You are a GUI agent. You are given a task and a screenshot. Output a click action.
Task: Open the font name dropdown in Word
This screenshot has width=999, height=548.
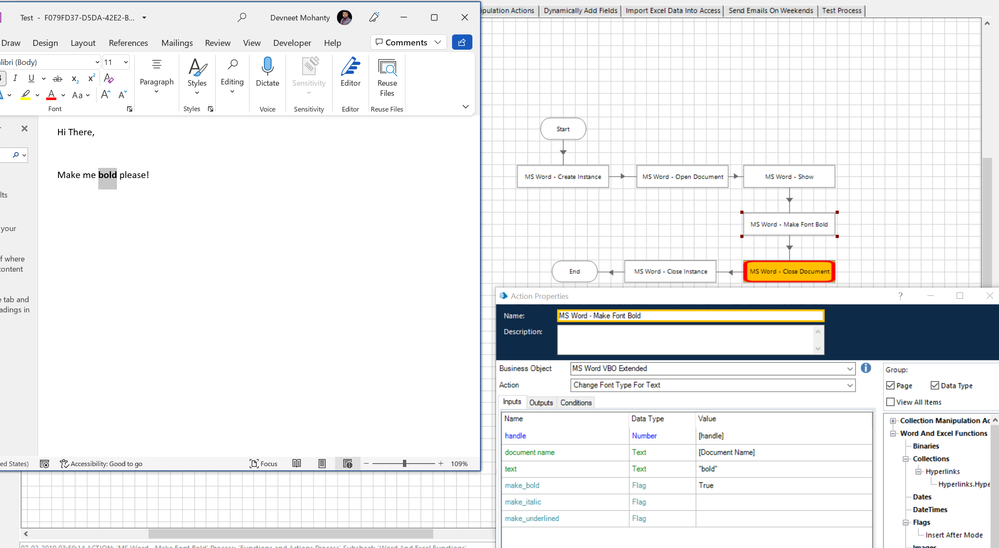point(97,62)
